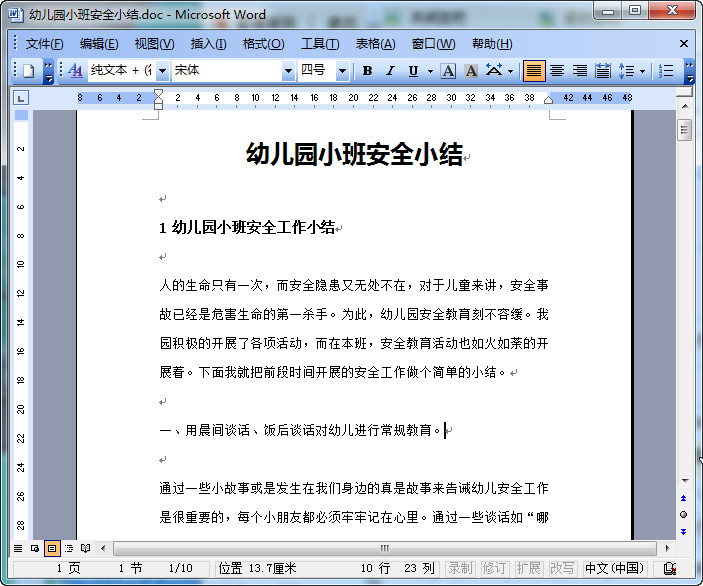Click the character scaling icon
This screenshot has width=703, height=586.
[x=494, y=71]
